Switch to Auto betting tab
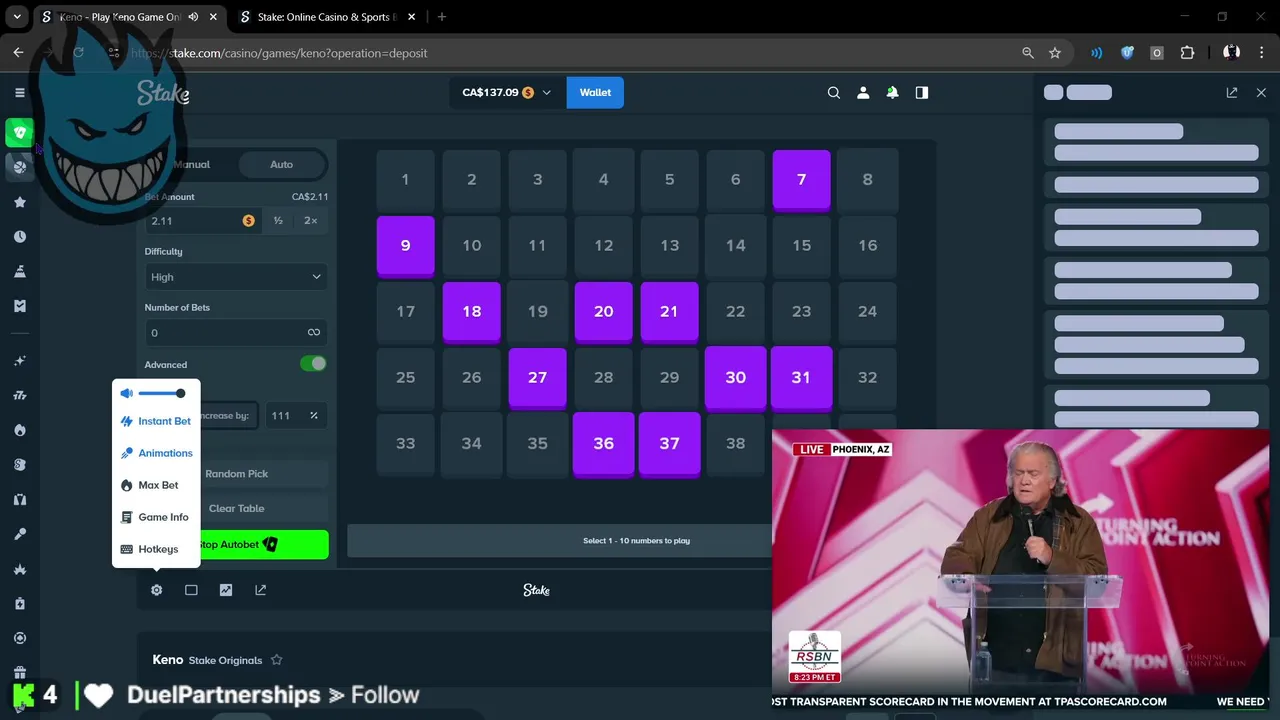1280x720 pixels. tap(281, 164)
